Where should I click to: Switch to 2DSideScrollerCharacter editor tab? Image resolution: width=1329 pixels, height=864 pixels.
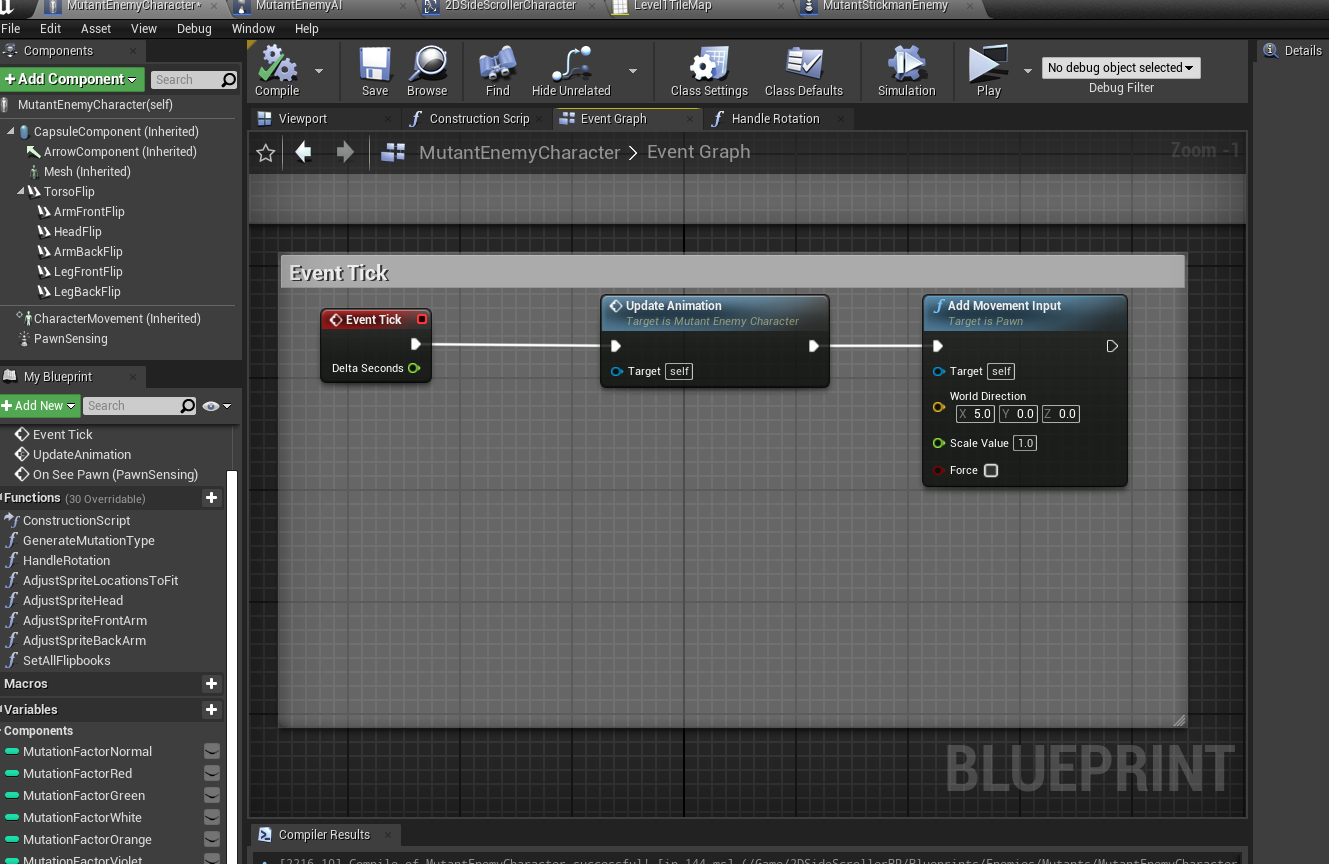click(x=510, y=6)
